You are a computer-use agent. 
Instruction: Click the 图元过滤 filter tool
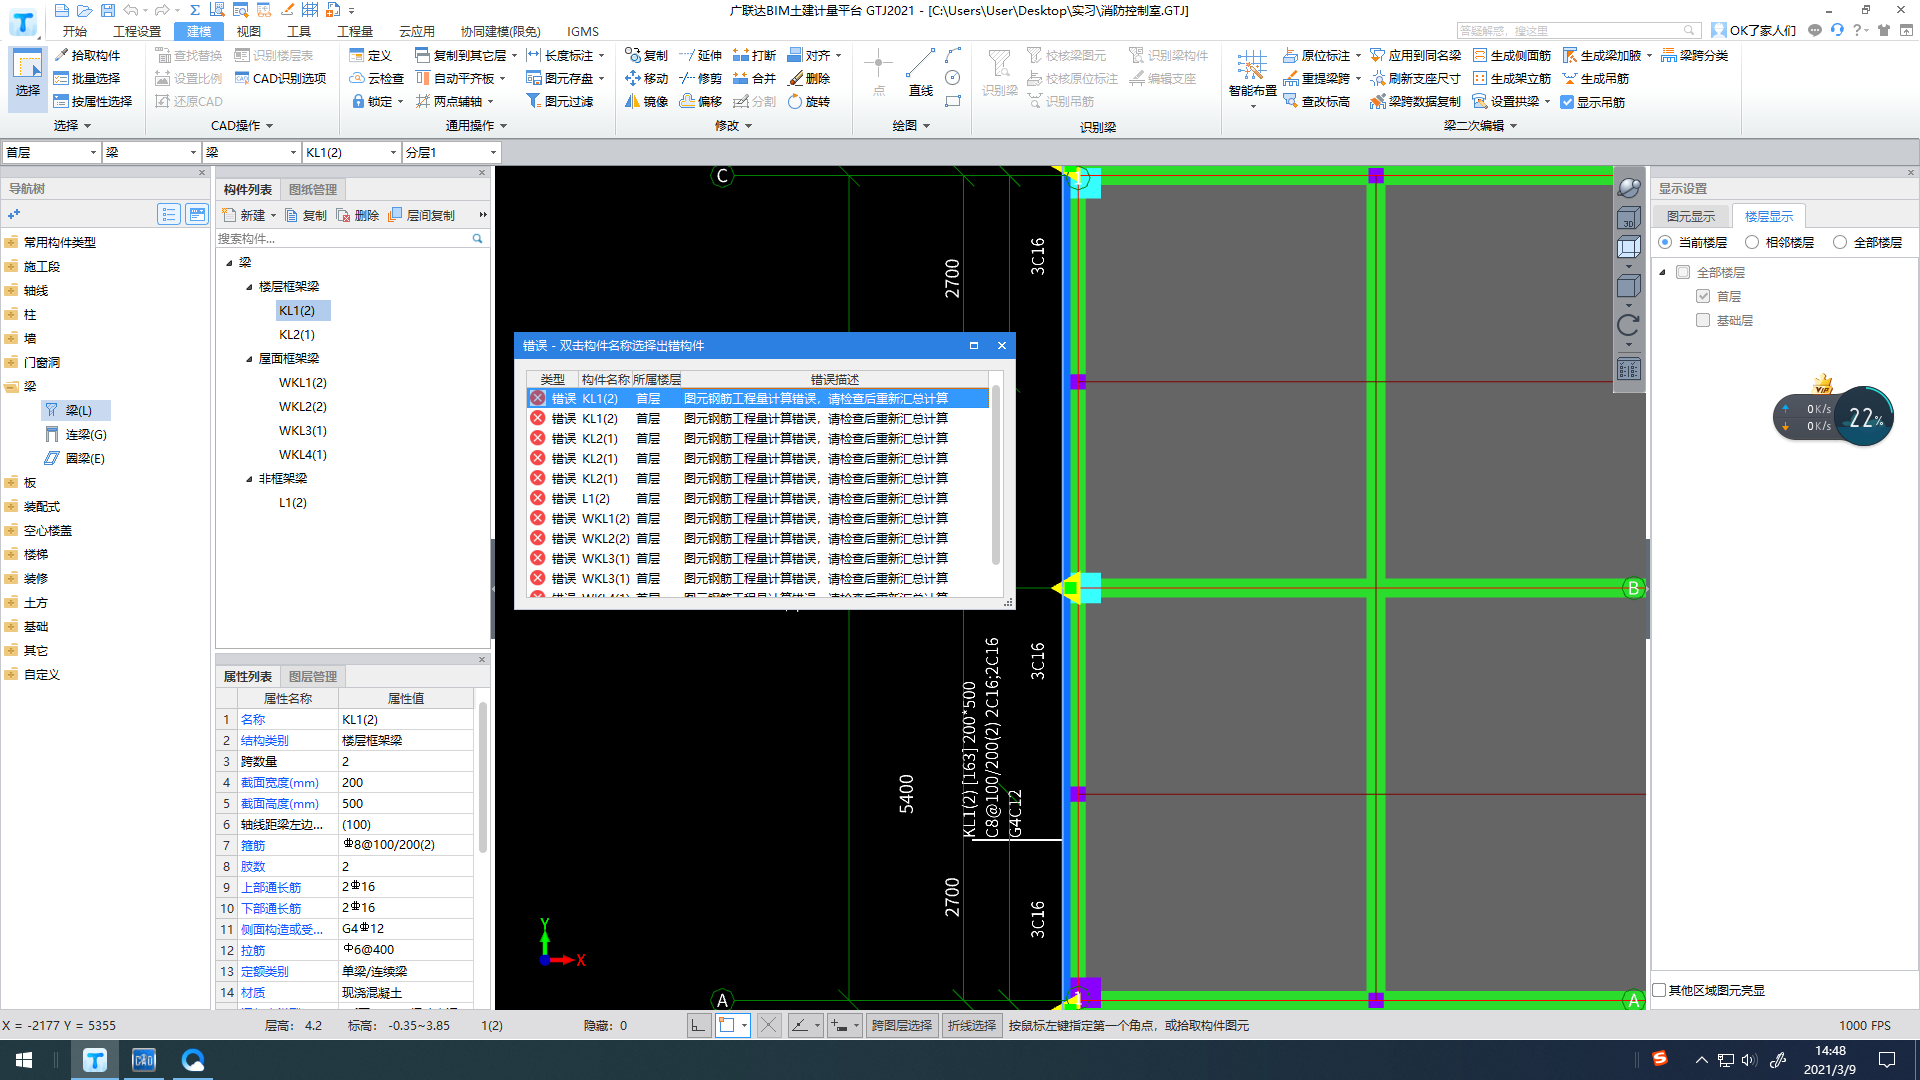tap(560, 101)
